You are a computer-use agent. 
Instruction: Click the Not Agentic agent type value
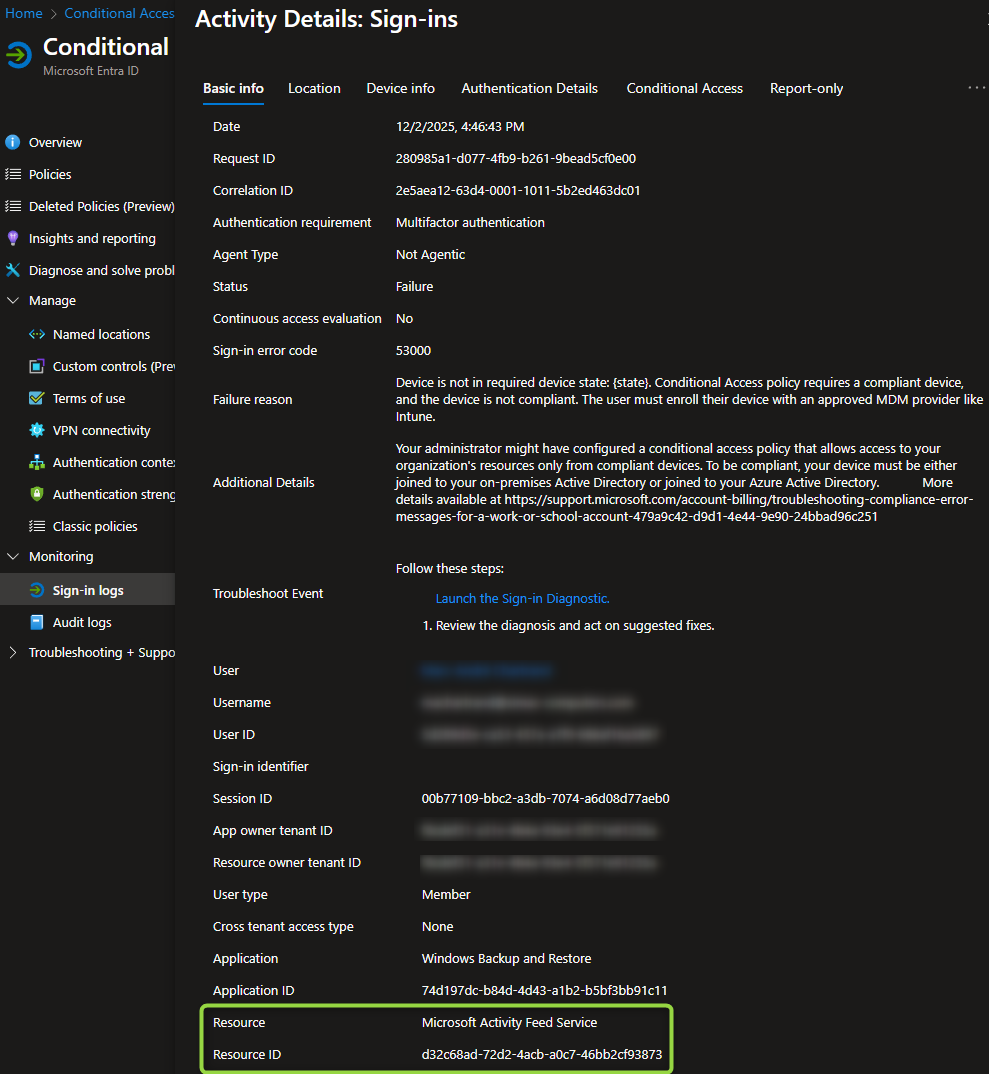point(430,254)
